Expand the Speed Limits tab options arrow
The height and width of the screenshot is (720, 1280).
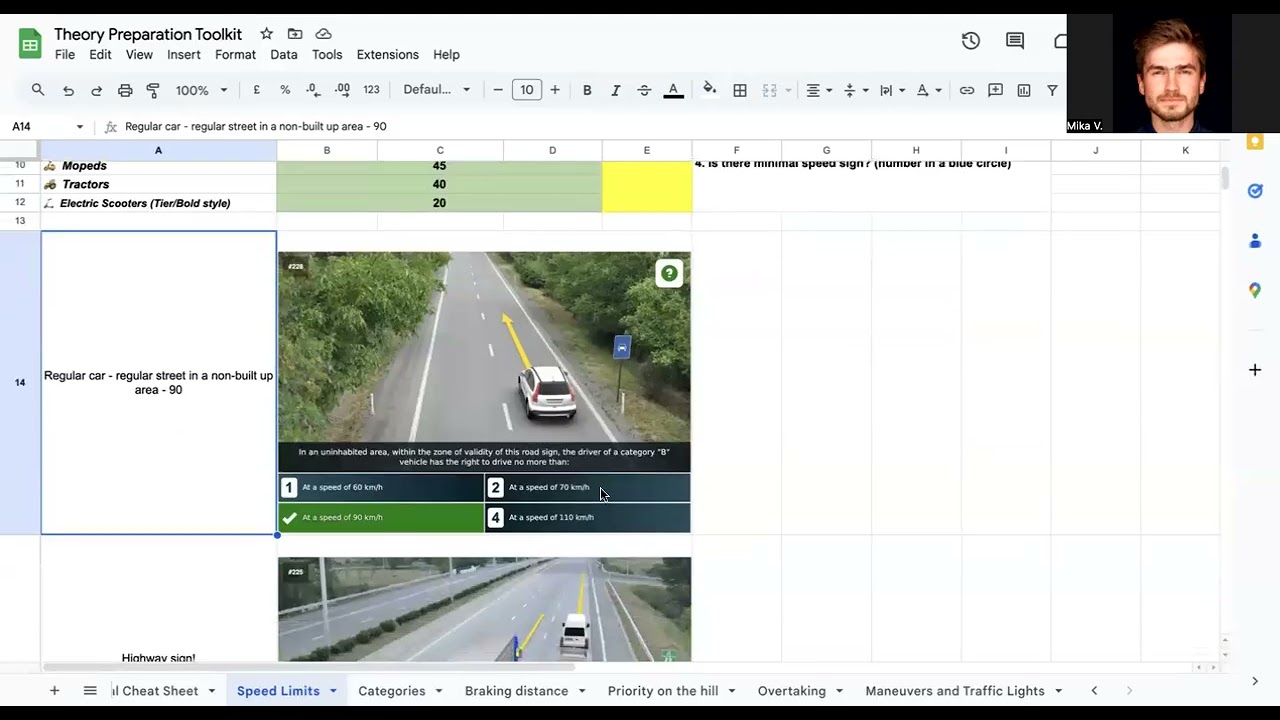[x=333, y=691]
